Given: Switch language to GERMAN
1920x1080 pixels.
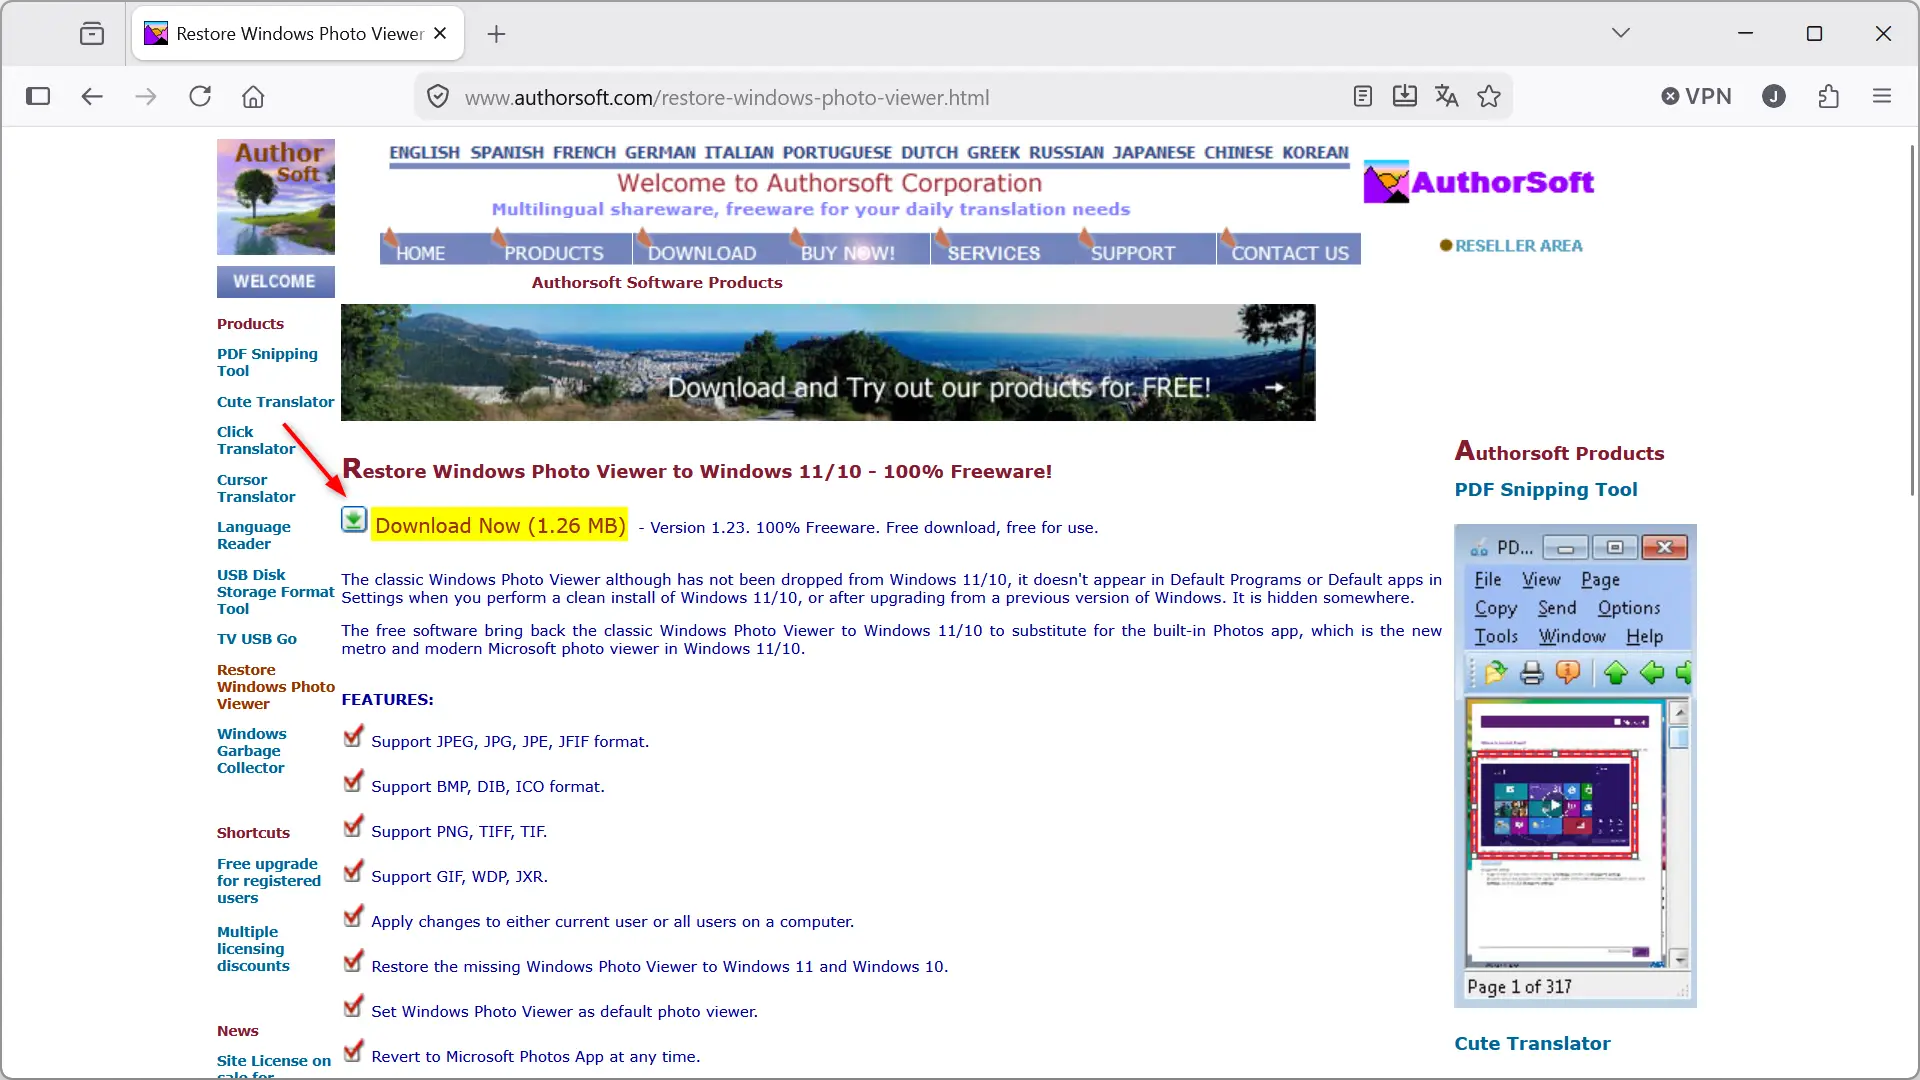Looking at the screenshot, I should (x=660, y=153).
